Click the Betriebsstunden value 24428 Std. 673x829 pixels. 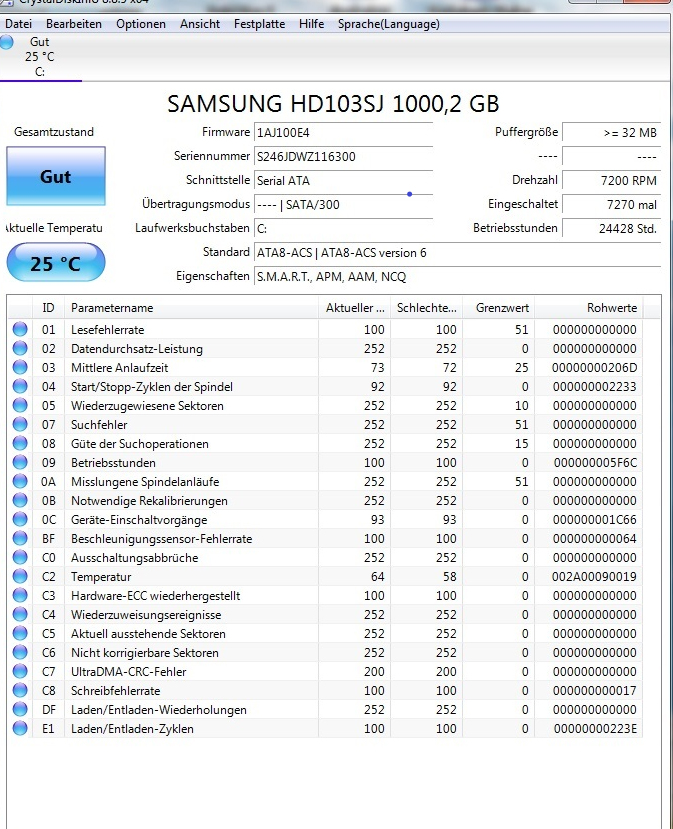pos(612,228)
